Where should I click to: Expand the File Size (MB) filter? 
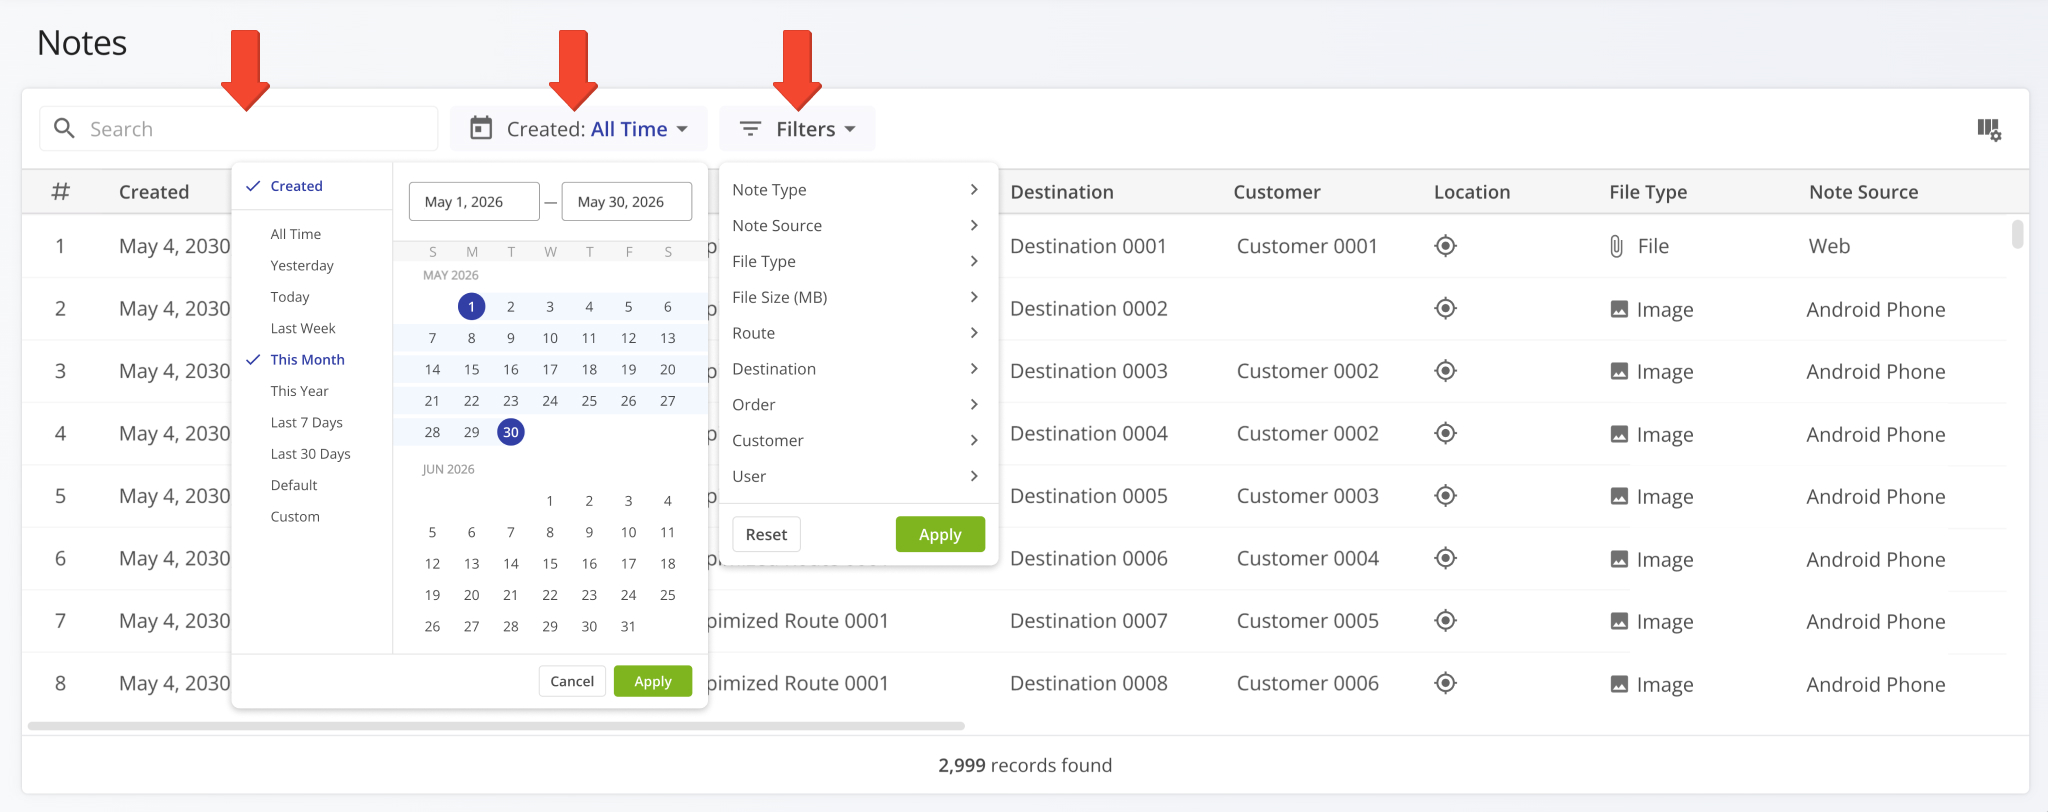point(858,297)
